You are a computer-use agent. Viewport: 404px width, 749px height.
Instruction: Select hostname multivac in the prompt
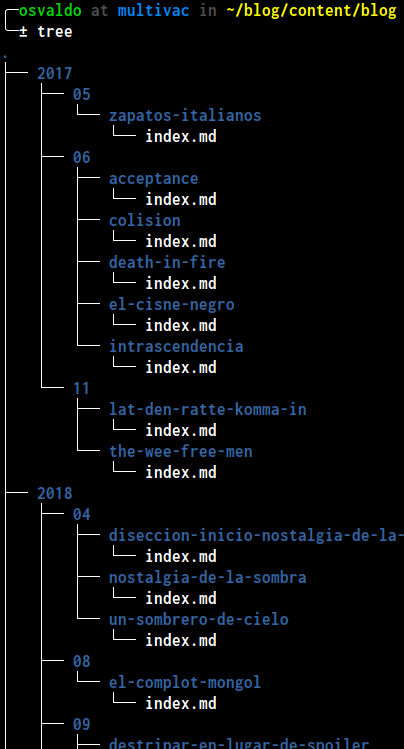pos(154,11)
